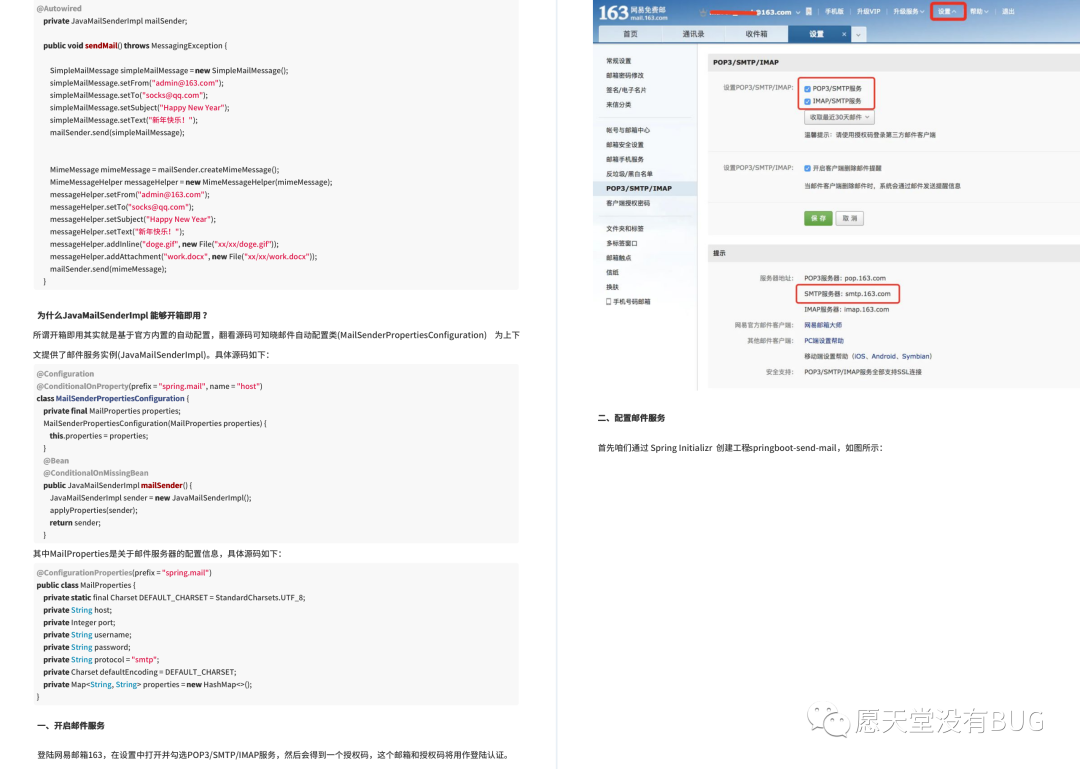
Task: Open the tab list chevron after the 设置 tab
Action: pyautogui.click(x=858, y=34)
